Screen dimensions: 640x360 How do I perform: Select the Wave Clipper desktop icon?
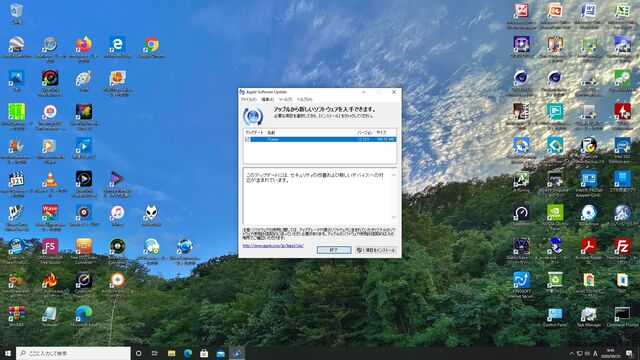(50, 213)
